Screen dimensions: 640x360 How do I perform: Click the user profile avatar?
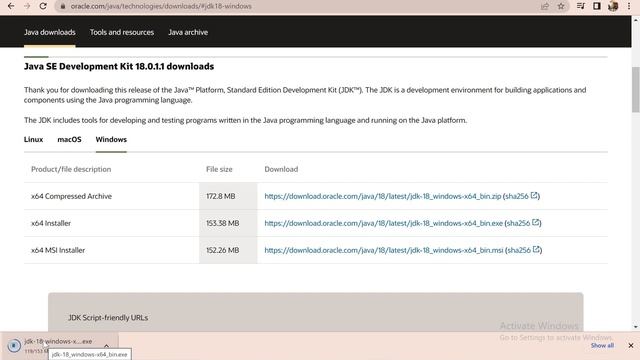(x=613, y=6)
